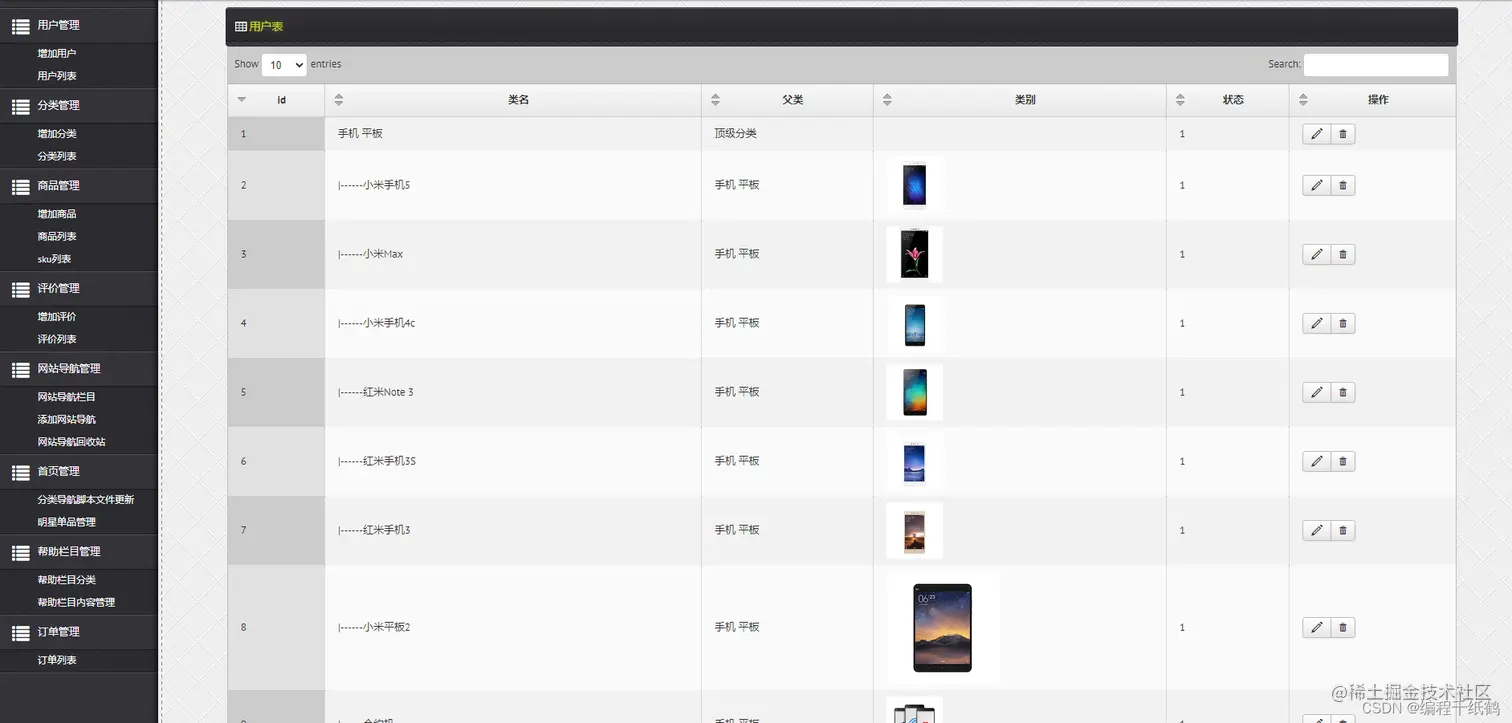Click the 小米手机5 phone thumbnail
This screenshot has height=723, width=1512.
[x=914, y=185]
